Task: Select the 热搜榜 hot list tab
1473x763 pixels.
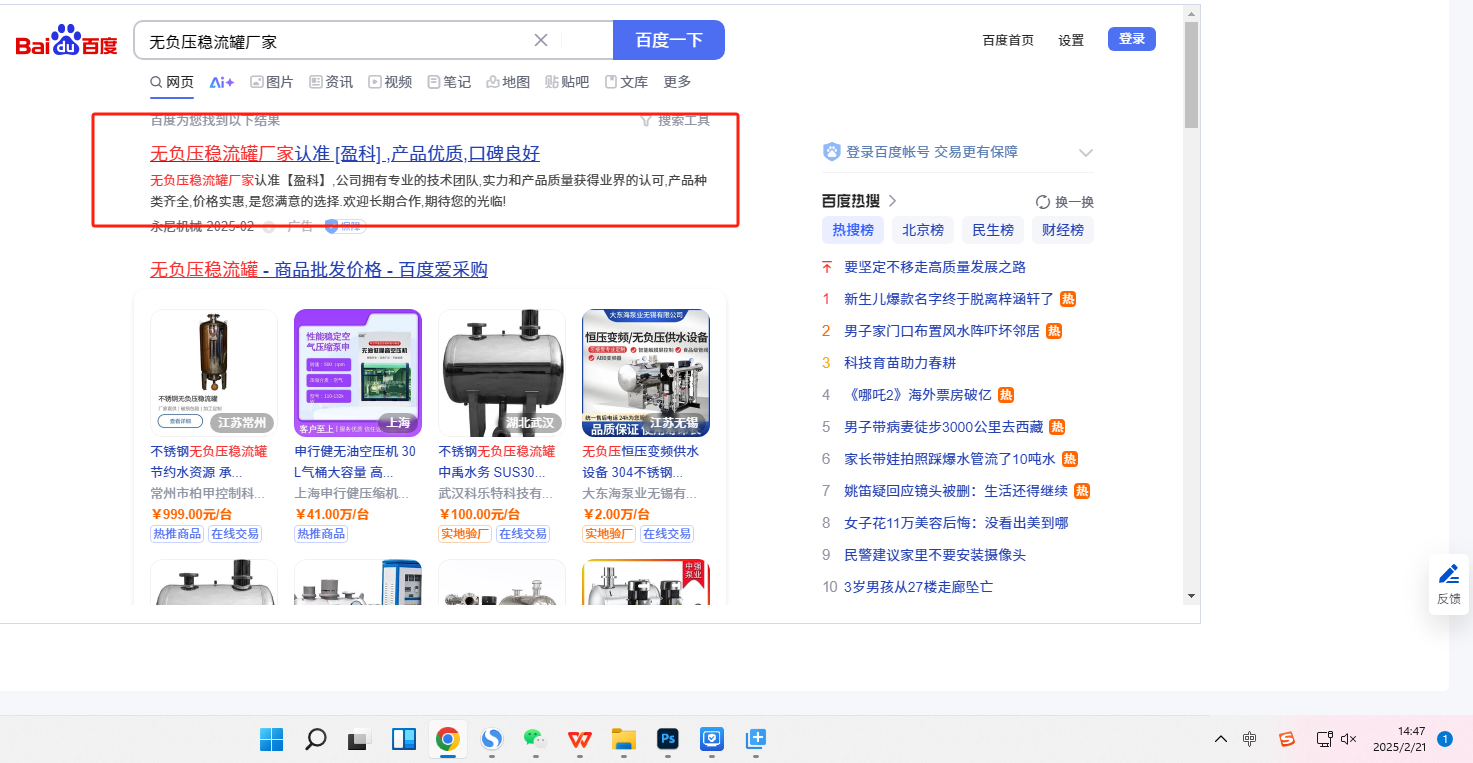Action: (853, 230)
